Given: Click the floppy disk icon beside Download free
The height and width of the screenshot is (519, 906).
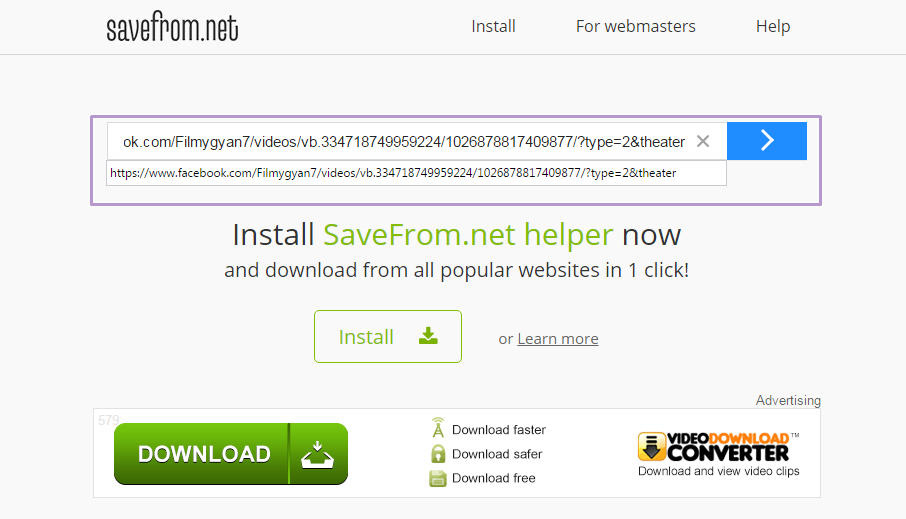Looking at the screenshot, I should click(438, 478).
